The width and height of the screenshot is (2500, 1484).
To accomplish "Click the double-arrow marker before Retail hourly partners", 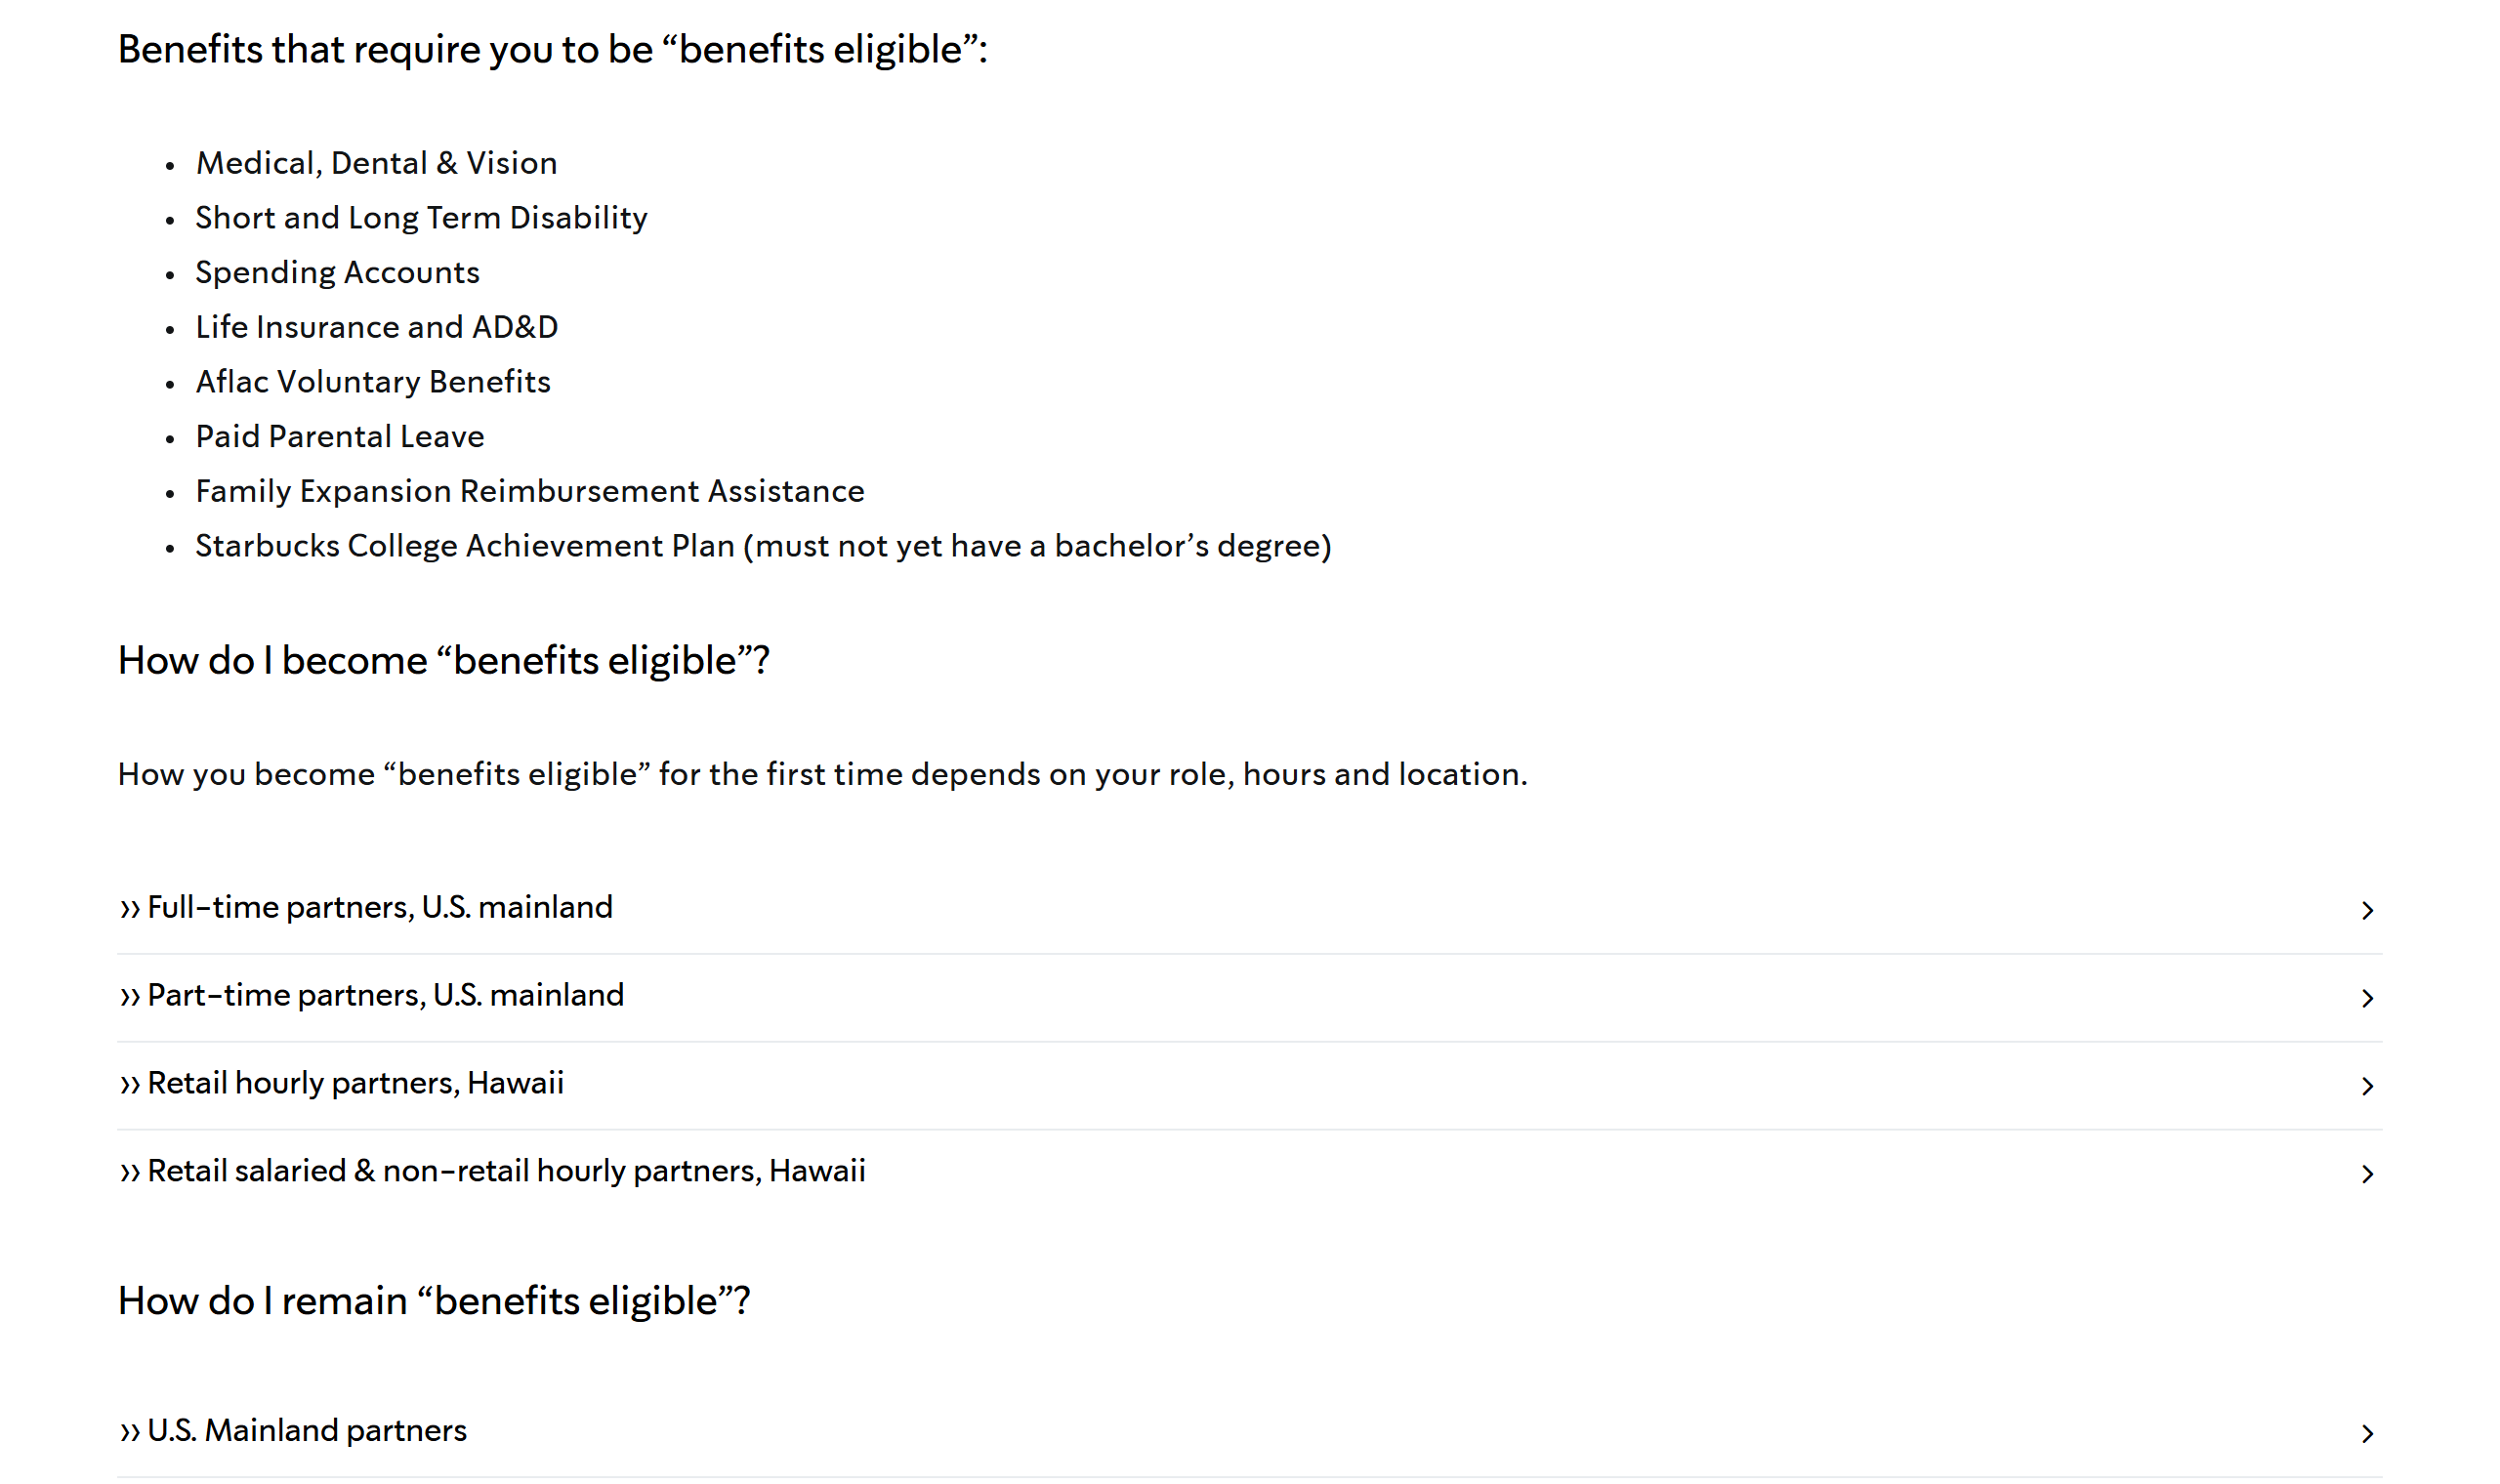I will (x=129, y=1085).
